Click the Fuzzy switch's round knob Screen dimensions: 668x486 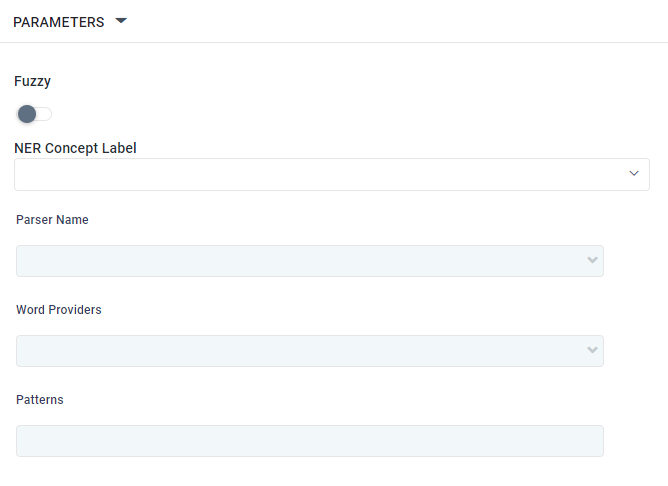pyautogui.click(x=27, y=114)
